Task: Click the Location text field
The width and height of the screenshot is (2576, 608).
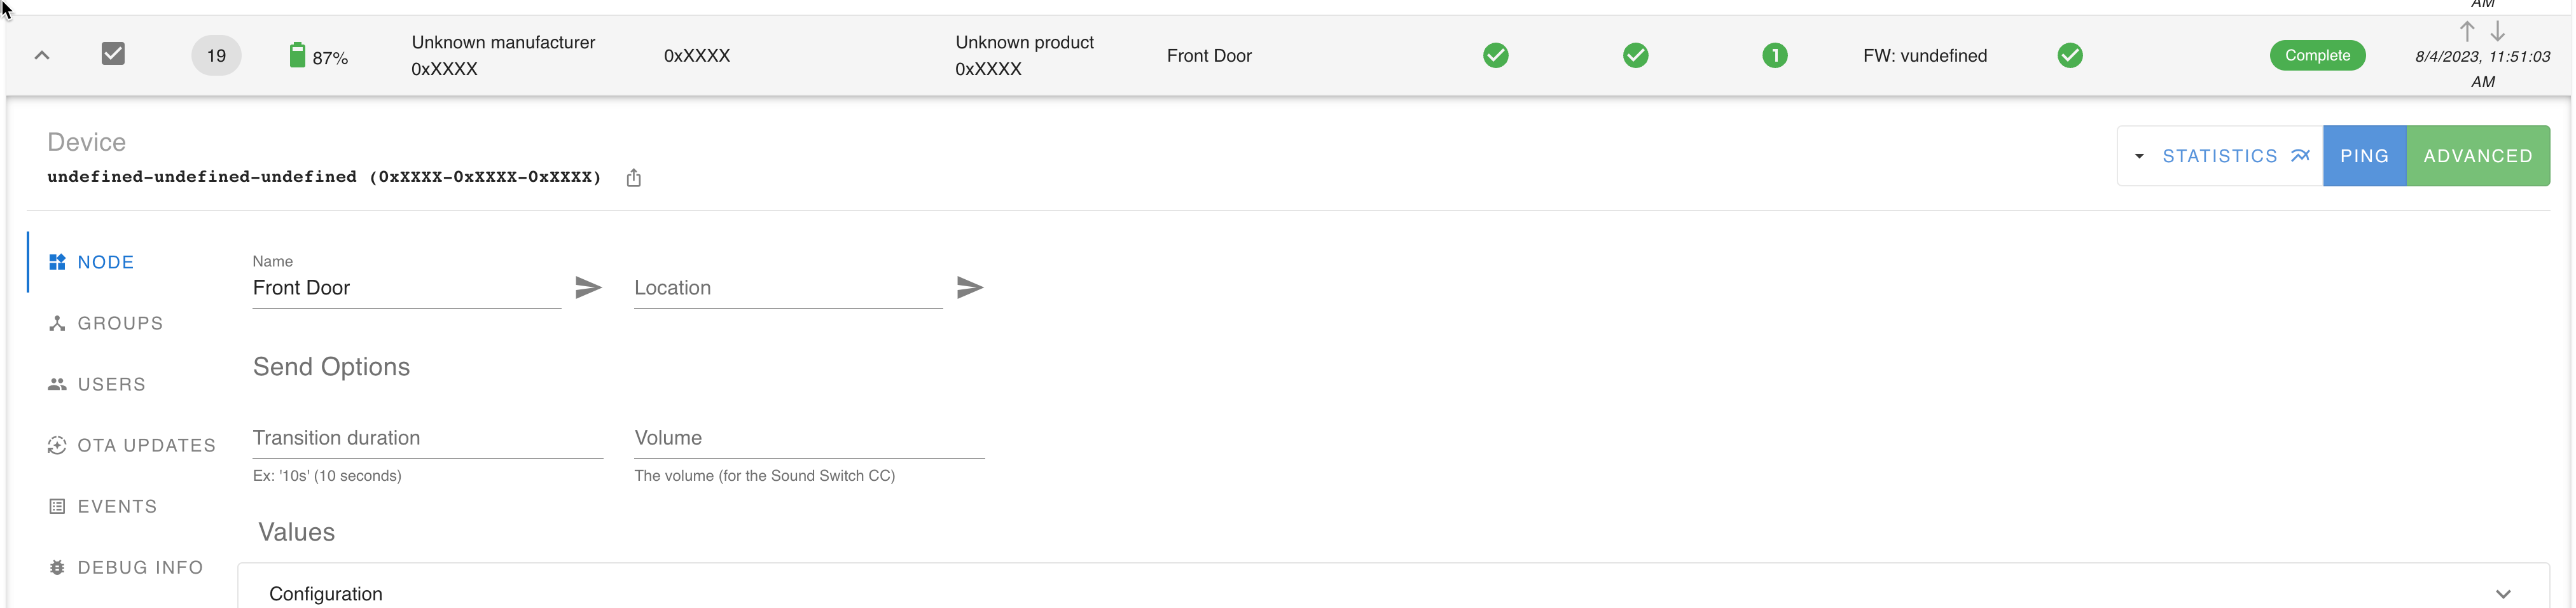Action: 787,288
